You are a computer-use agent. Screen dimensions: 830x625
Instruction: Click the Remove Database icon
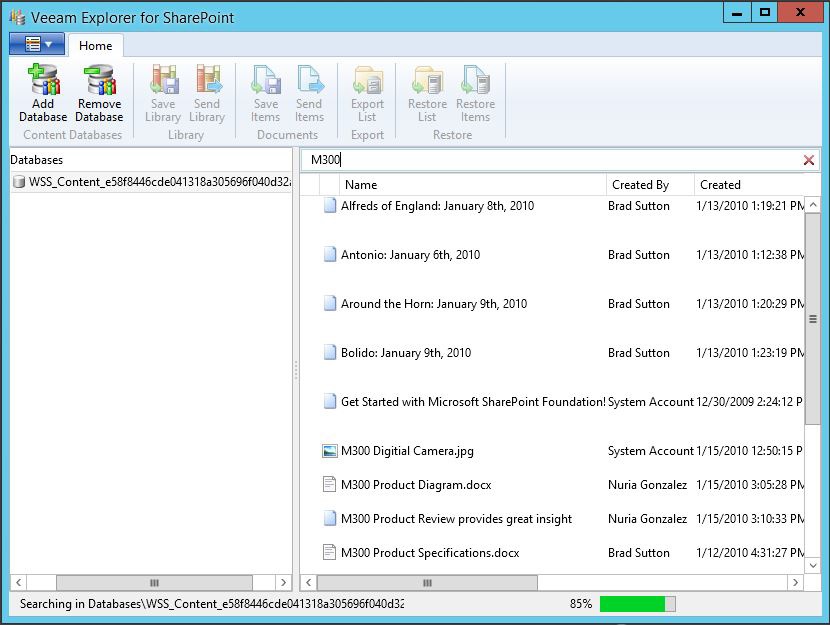coord(100,79)
